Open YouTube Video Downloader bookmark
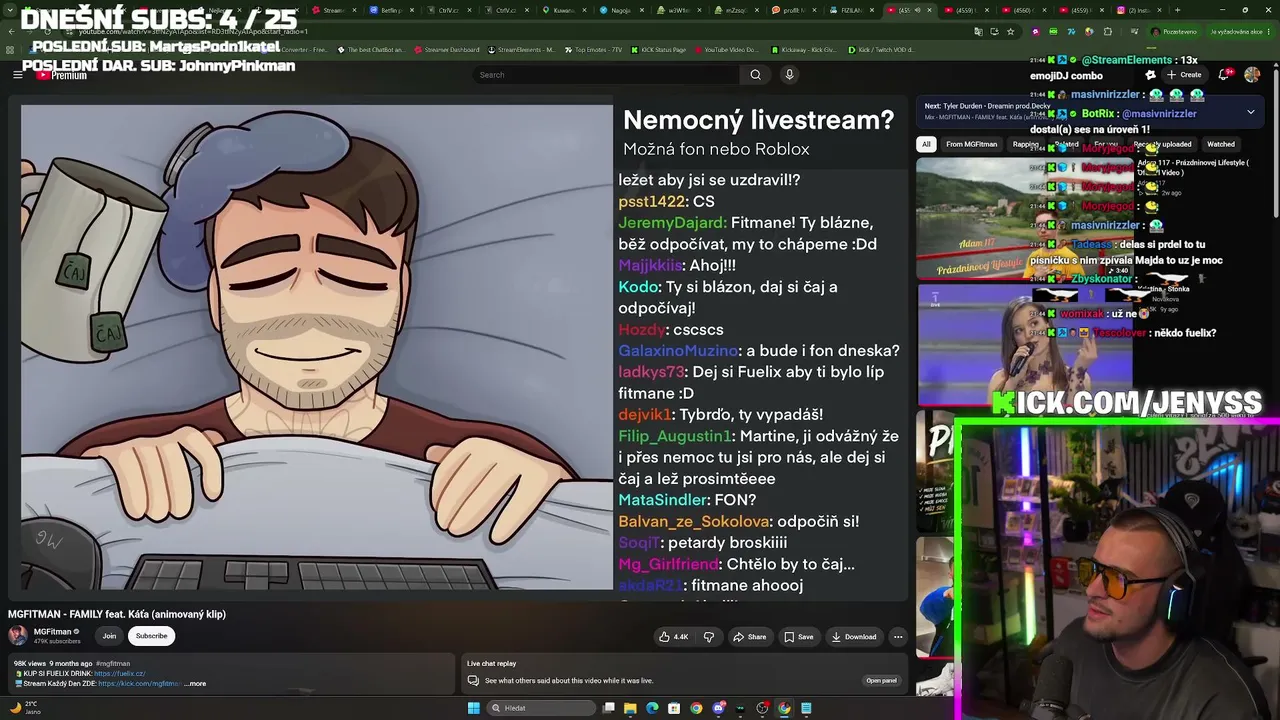1280x720 pixels. point(727,49)
